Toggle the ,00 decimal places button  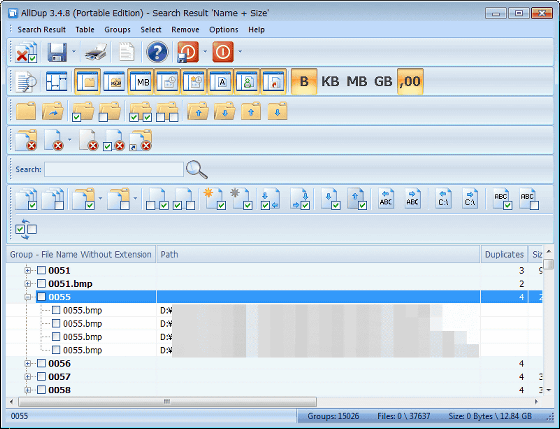[410, 82]
